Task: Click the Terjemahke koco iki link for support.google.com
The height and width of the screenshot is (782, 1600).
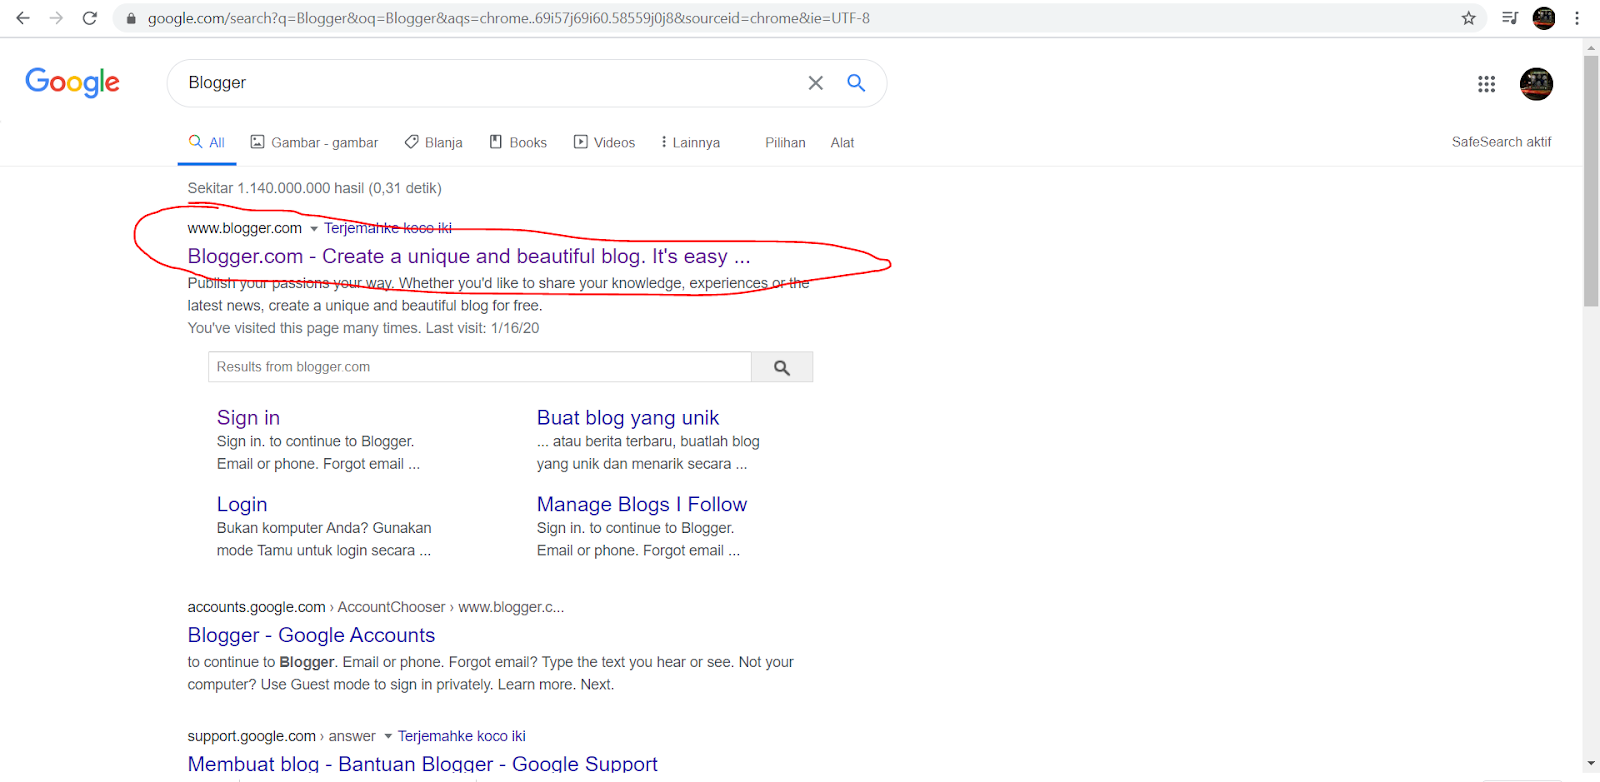Action: pyautogui.click(x=462, y=736)
